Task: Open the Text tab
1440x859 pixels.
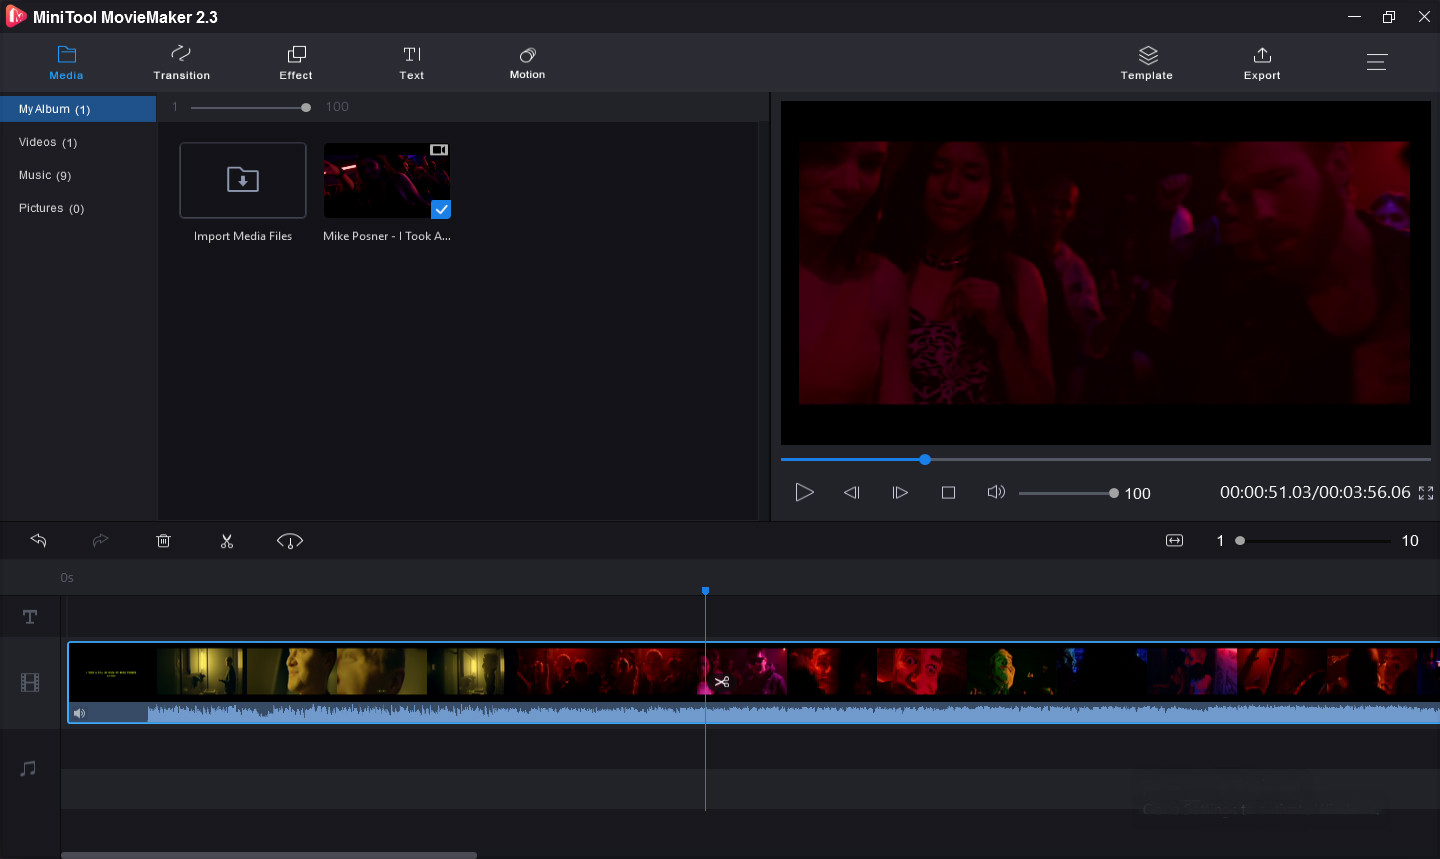Action: 412,63
